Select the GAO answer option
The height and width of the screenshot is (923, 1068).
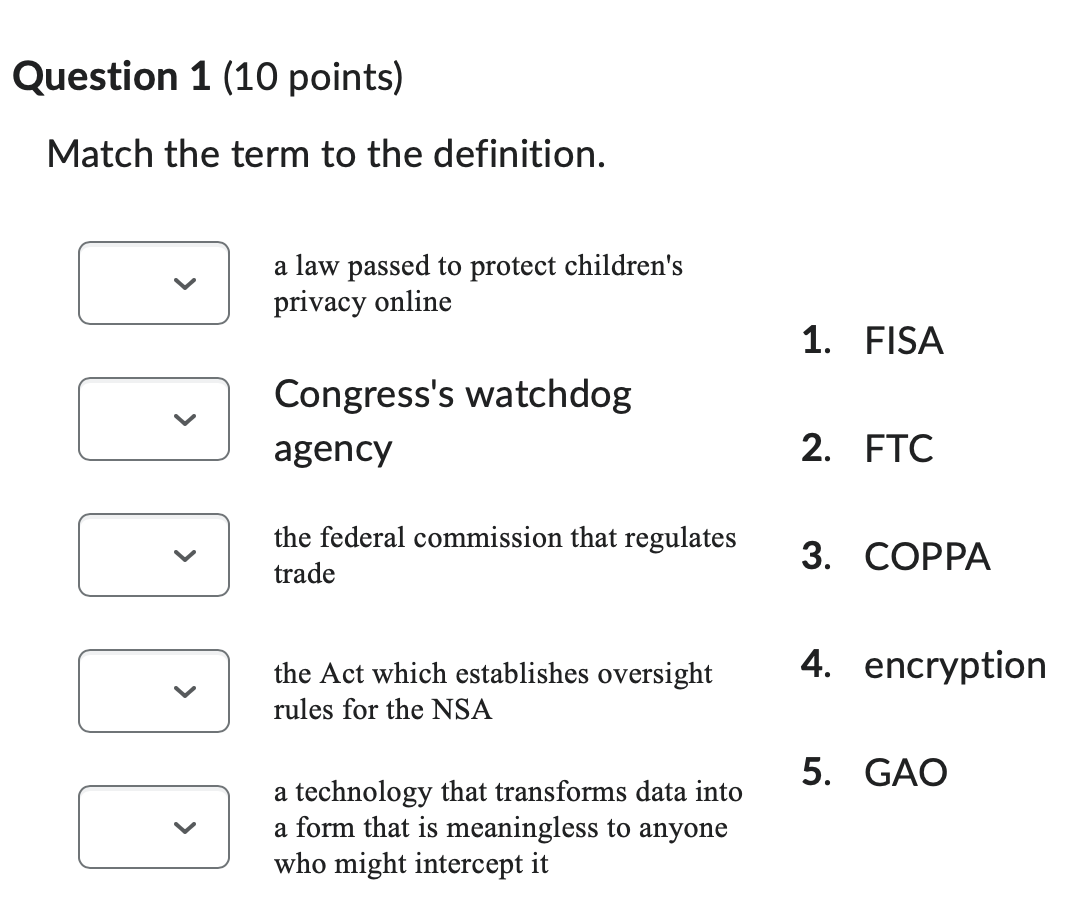pyautogui.click(x=905, y=771)
